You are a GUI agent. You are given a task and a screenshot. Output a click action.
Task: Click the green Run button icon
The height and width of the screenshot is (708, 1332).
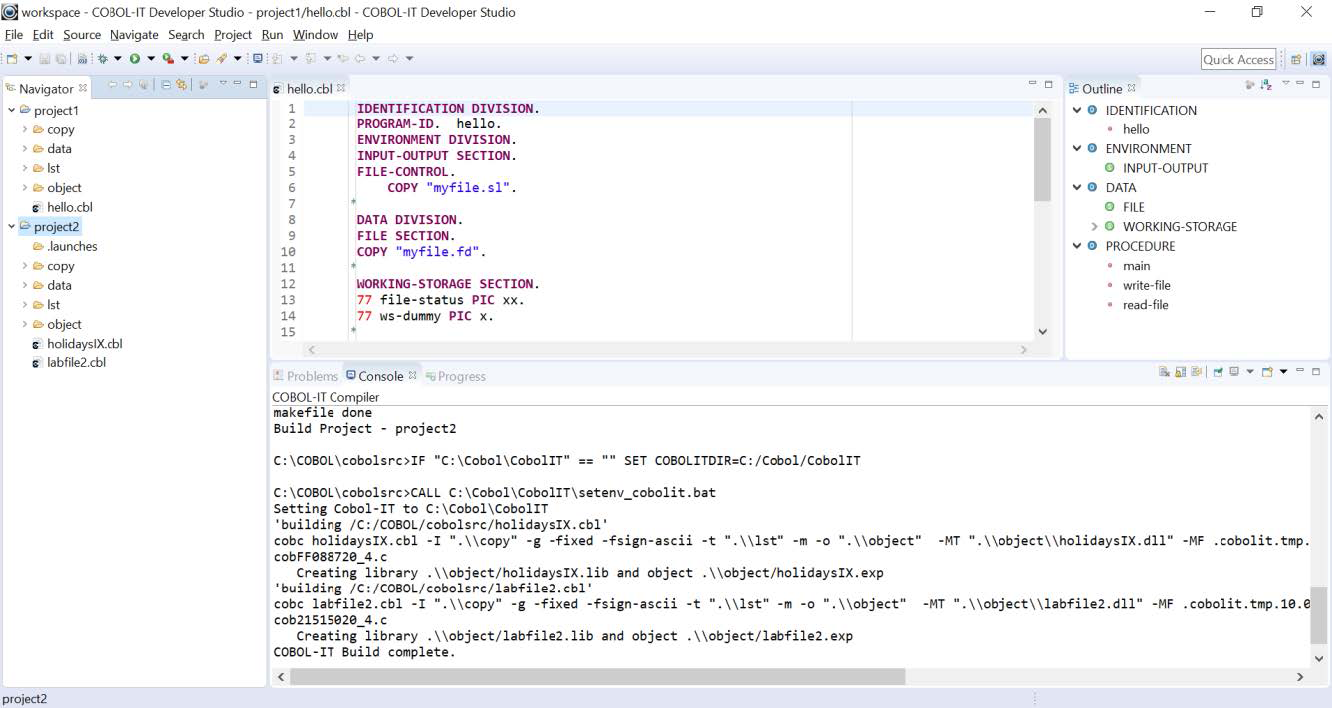(134, 59)
